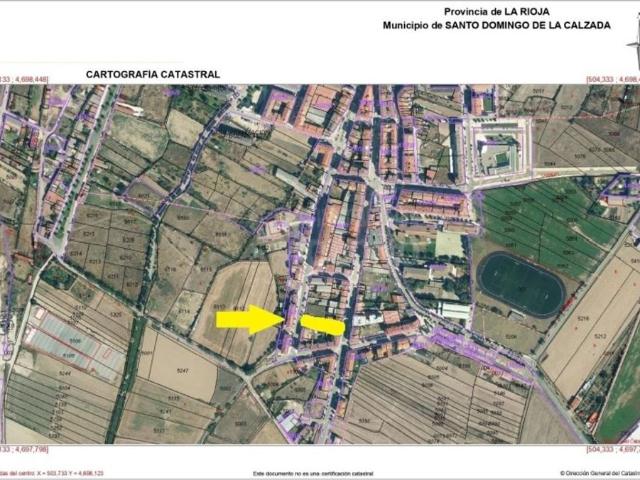
Task: Click the bottom-right corner coordinate label
Action: pyautogui.click(x=614, y=451)
